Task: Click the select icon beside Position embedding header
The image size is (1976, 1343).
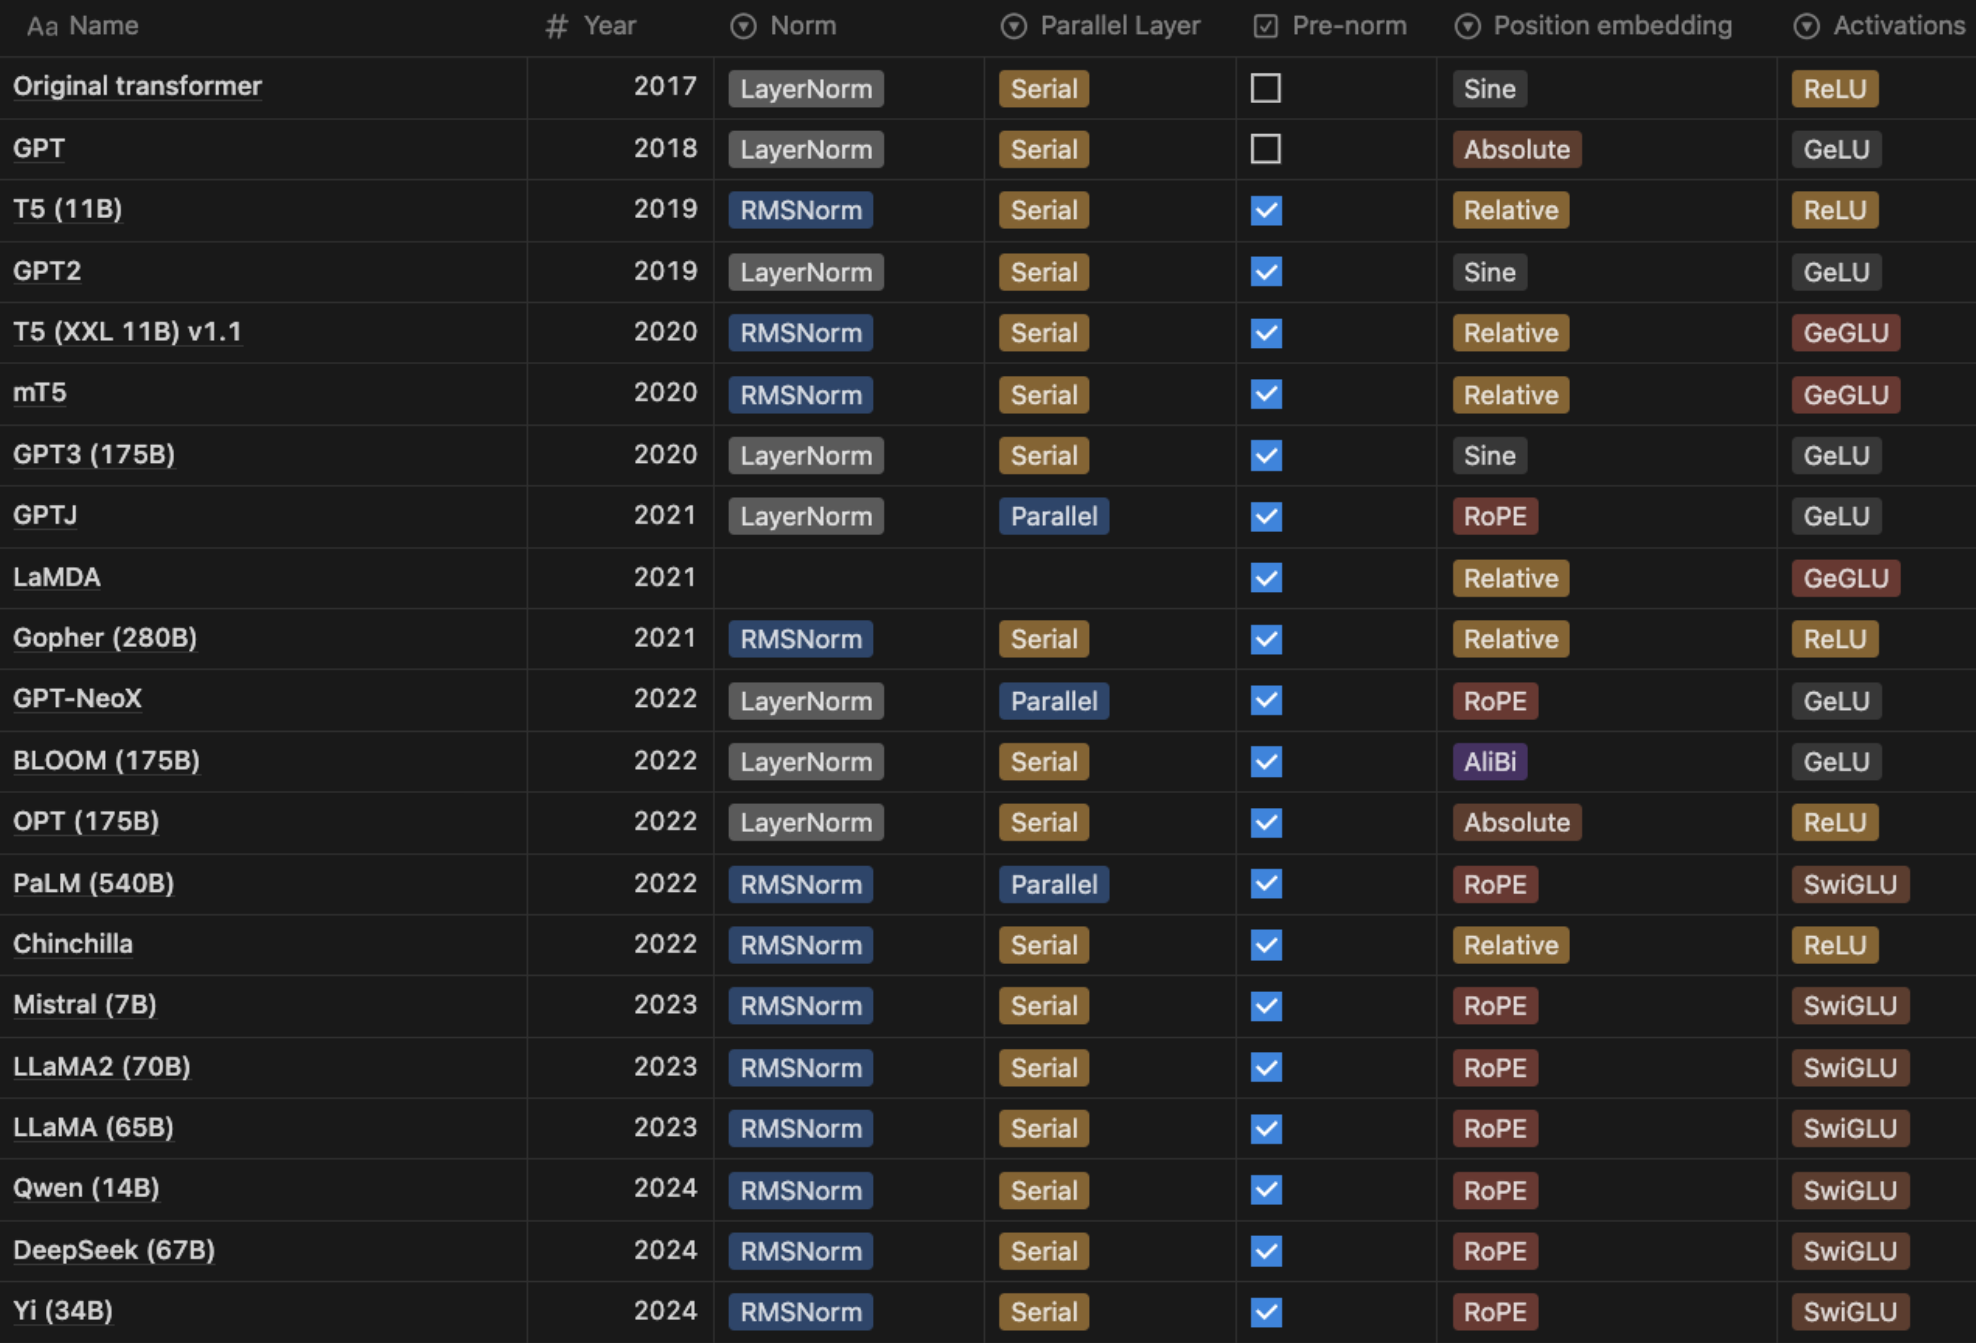Action: click(1467, 26)
